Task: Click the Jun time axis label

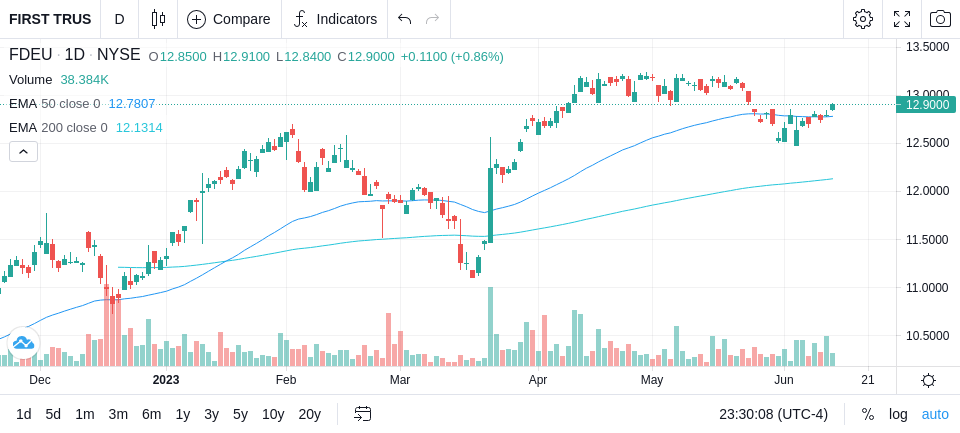Action: (x=784, y=380)
